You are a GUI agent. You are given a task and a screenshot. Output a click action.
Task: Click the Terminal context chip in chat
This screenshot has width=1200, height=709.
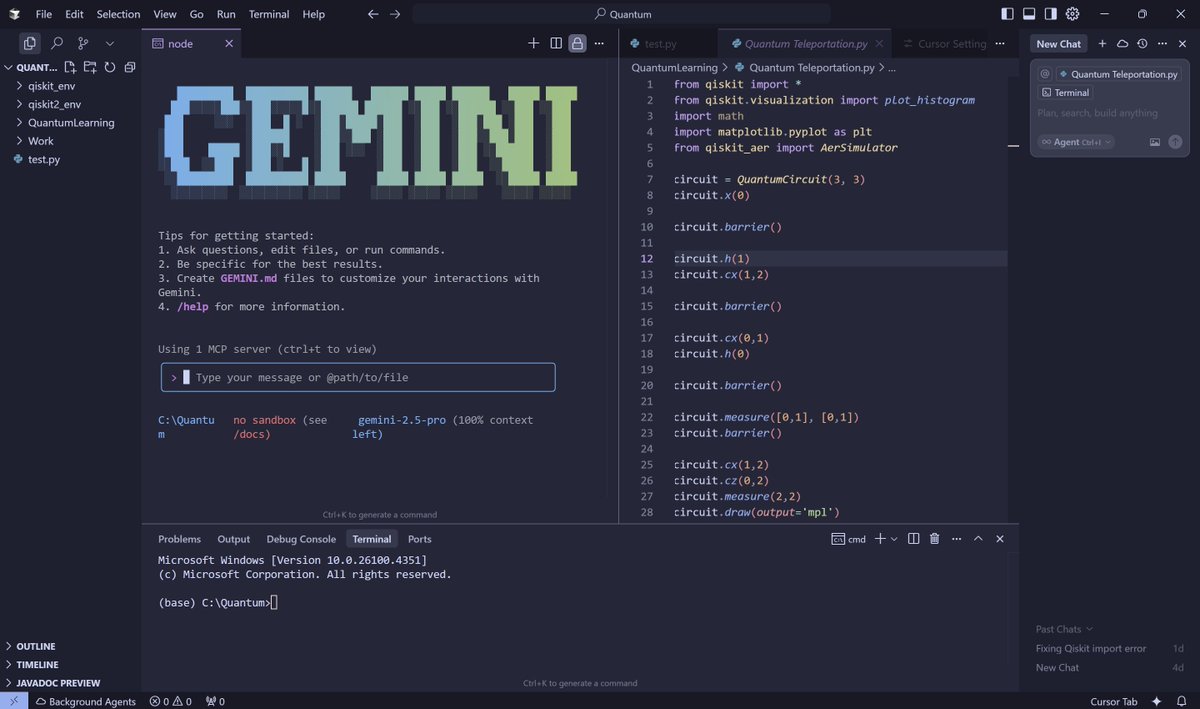pos(1066,92)
